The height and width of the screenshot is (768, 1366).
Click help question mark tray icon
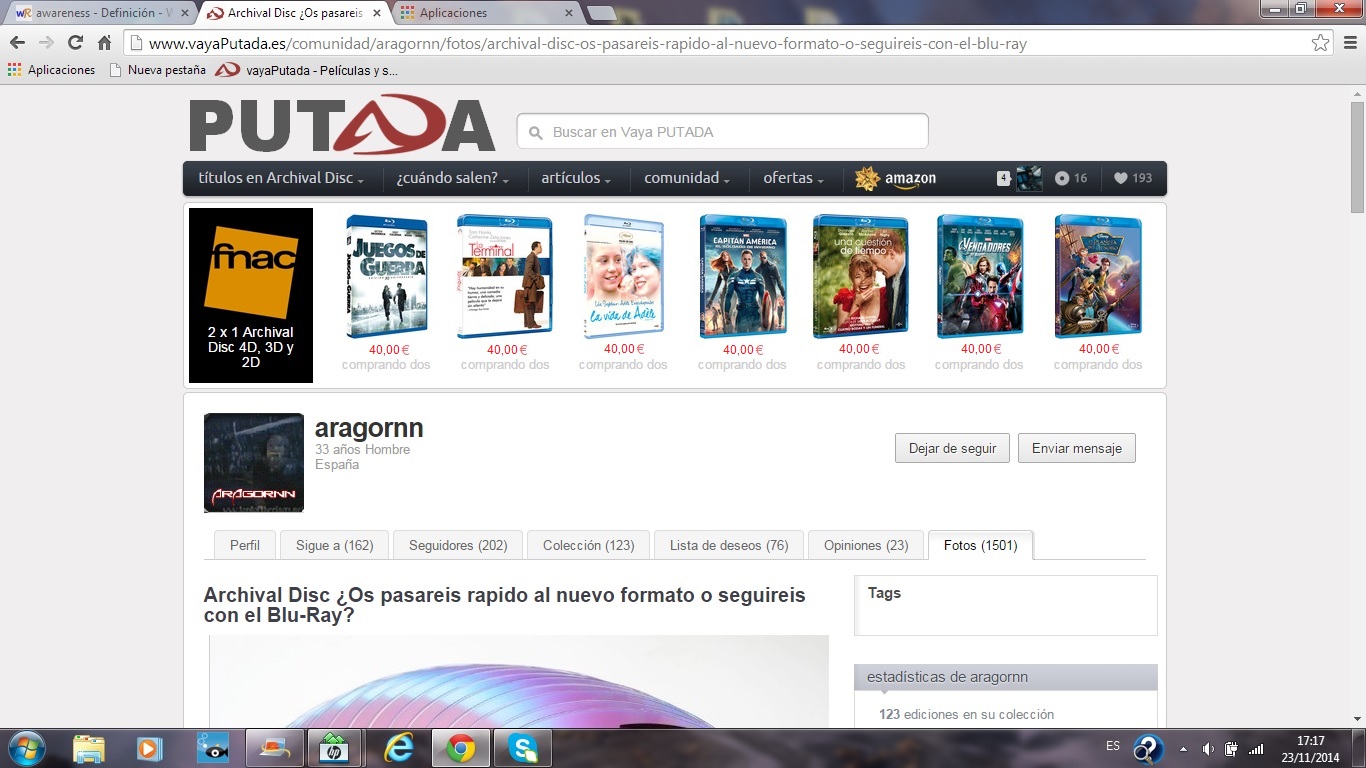pyautogui.click(x=1148, y=749)
